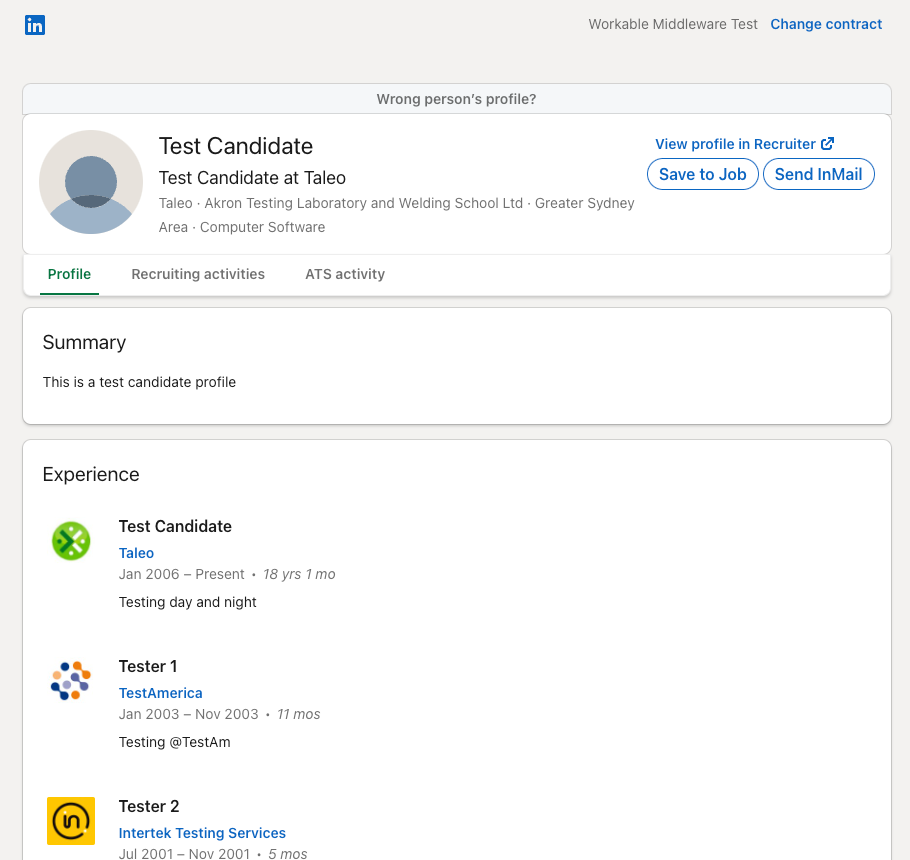Open the TestAmerica company link
910x860 pixels.
coord(161,693)
